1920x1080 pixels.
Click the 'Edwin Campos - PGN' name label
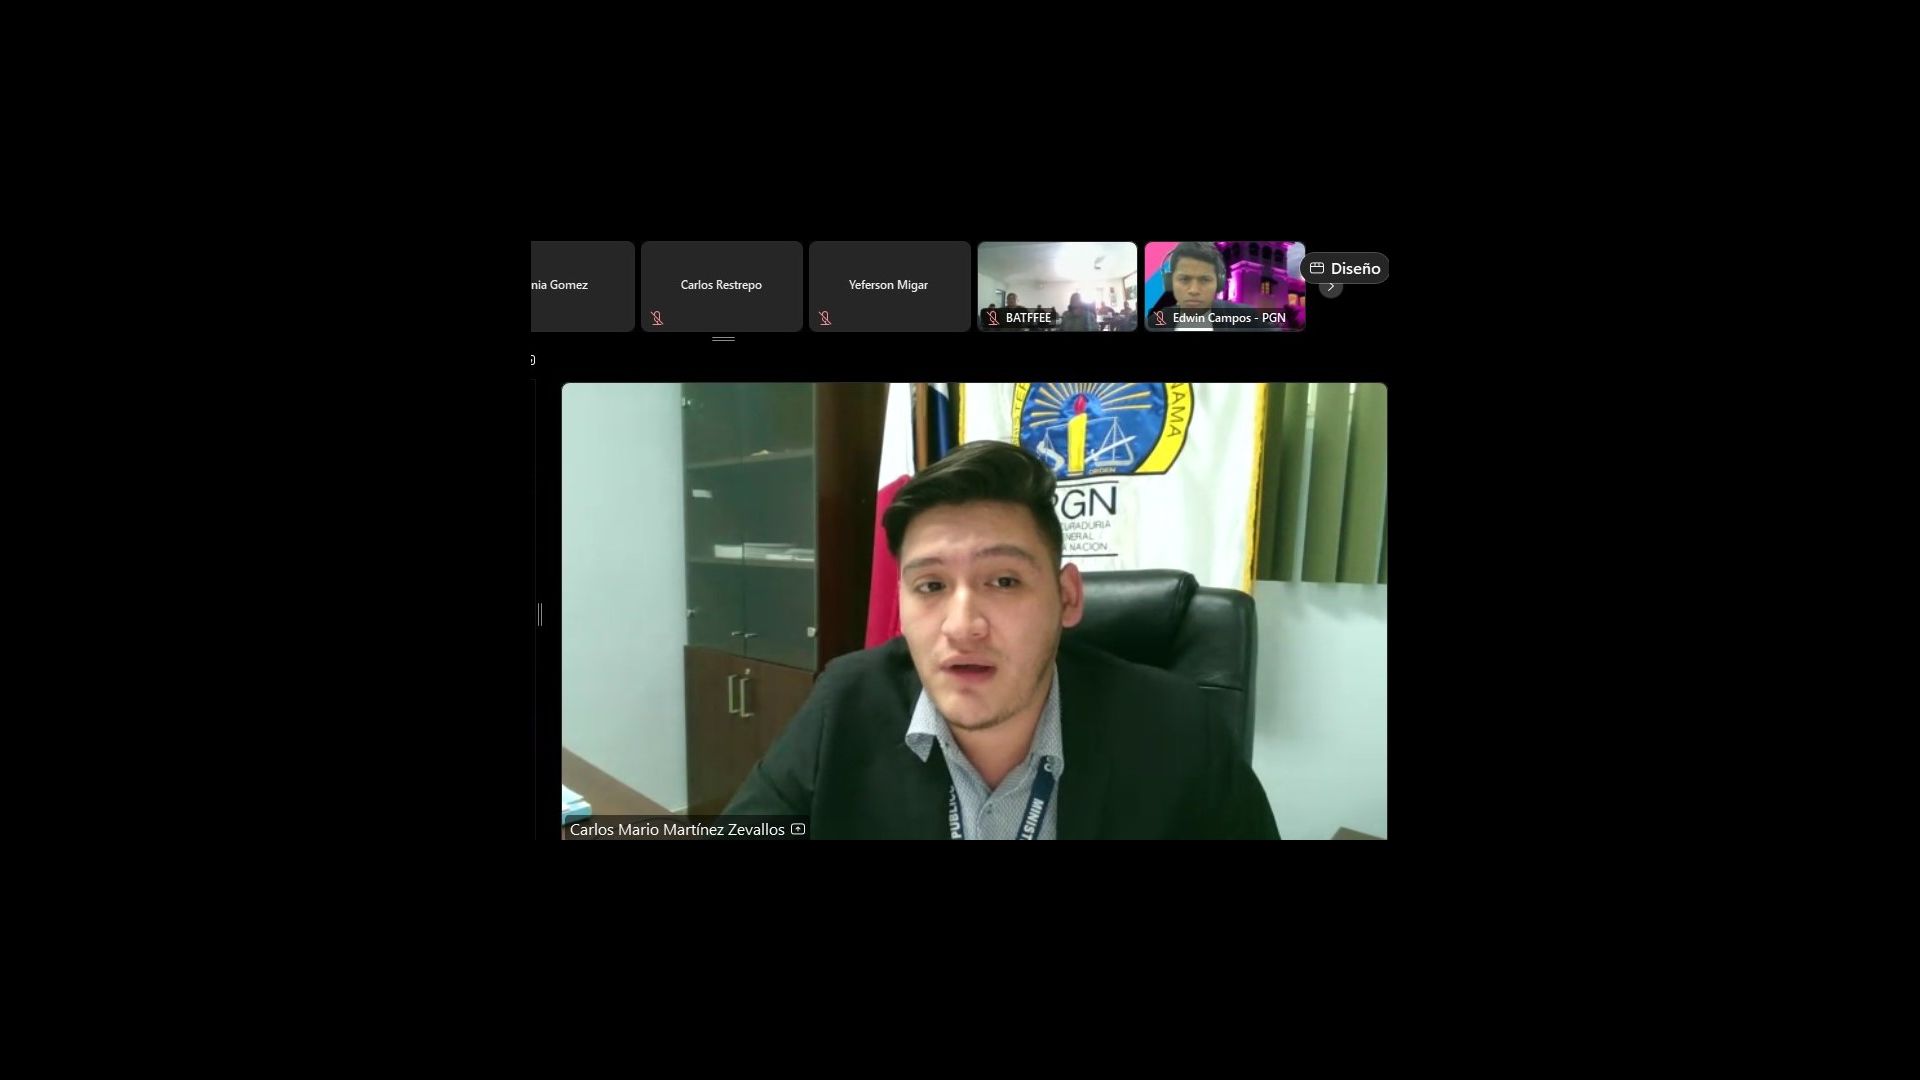pyautogui.click(x=1229, y=318)
